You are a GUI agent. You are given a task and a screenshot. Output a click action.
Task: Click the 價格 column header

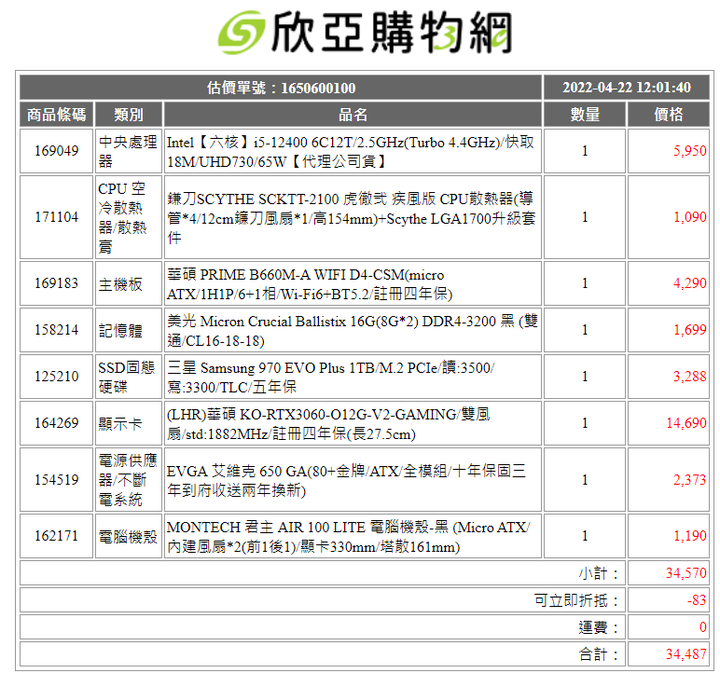[669, 114]
